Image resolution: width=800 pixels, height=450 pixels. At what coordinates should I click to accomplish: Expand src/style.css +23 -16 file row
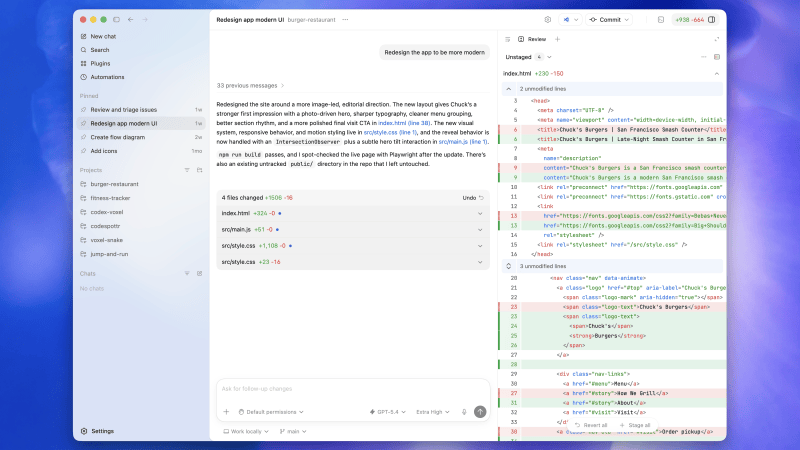coord(352,262)
